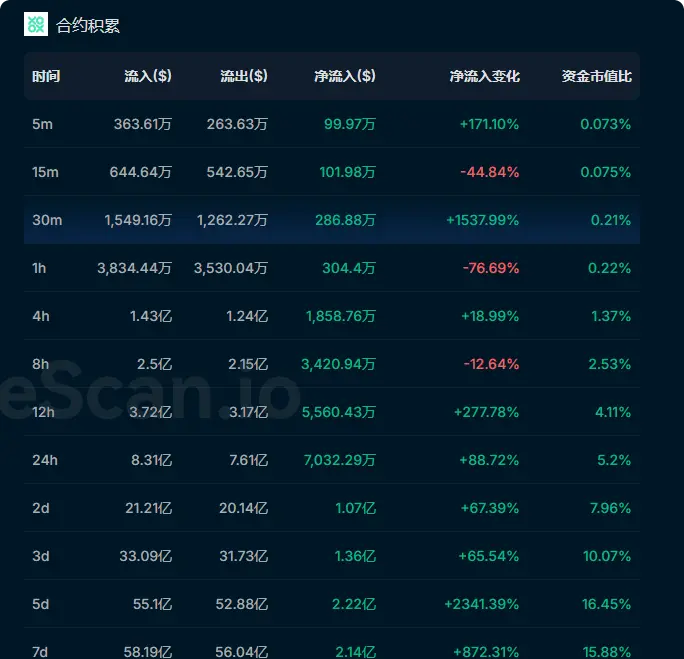Click the 3d time row label
Screen dimensions: 684x659
[41, 556]
